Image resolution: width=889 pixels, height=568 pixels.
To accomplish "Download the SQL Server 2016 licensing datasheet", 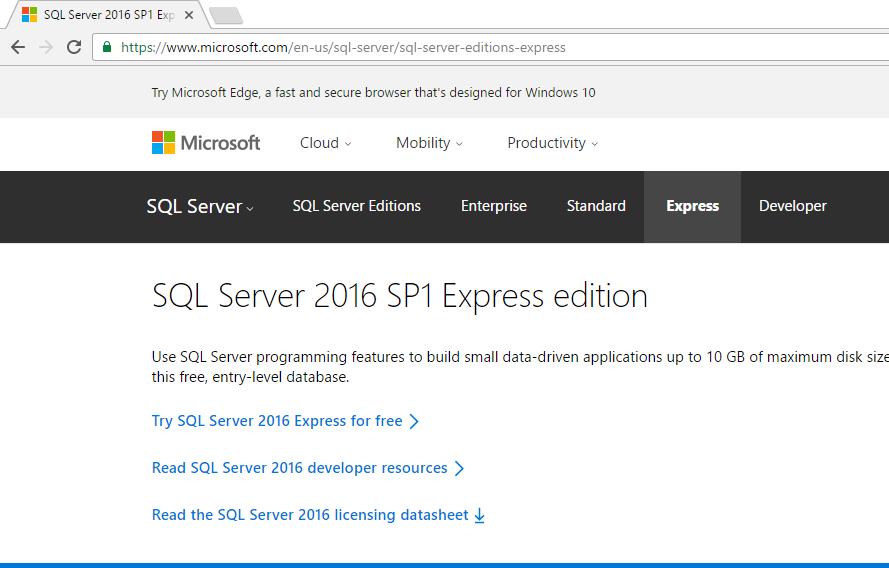I will (x=318, y=515).
